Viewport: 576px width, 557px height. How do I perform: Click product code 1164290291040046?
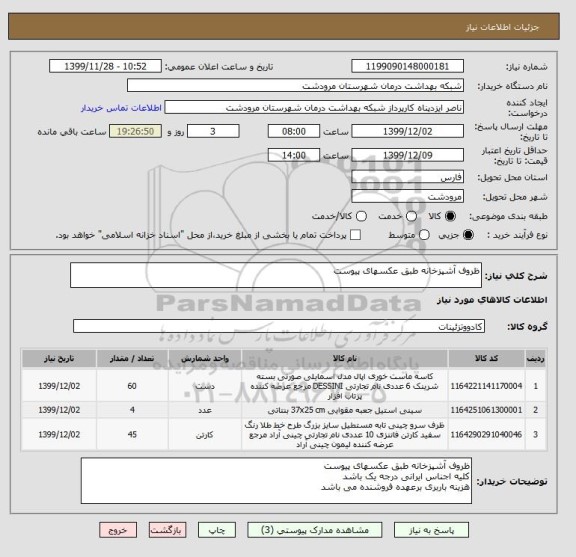[x=486, y=435]
